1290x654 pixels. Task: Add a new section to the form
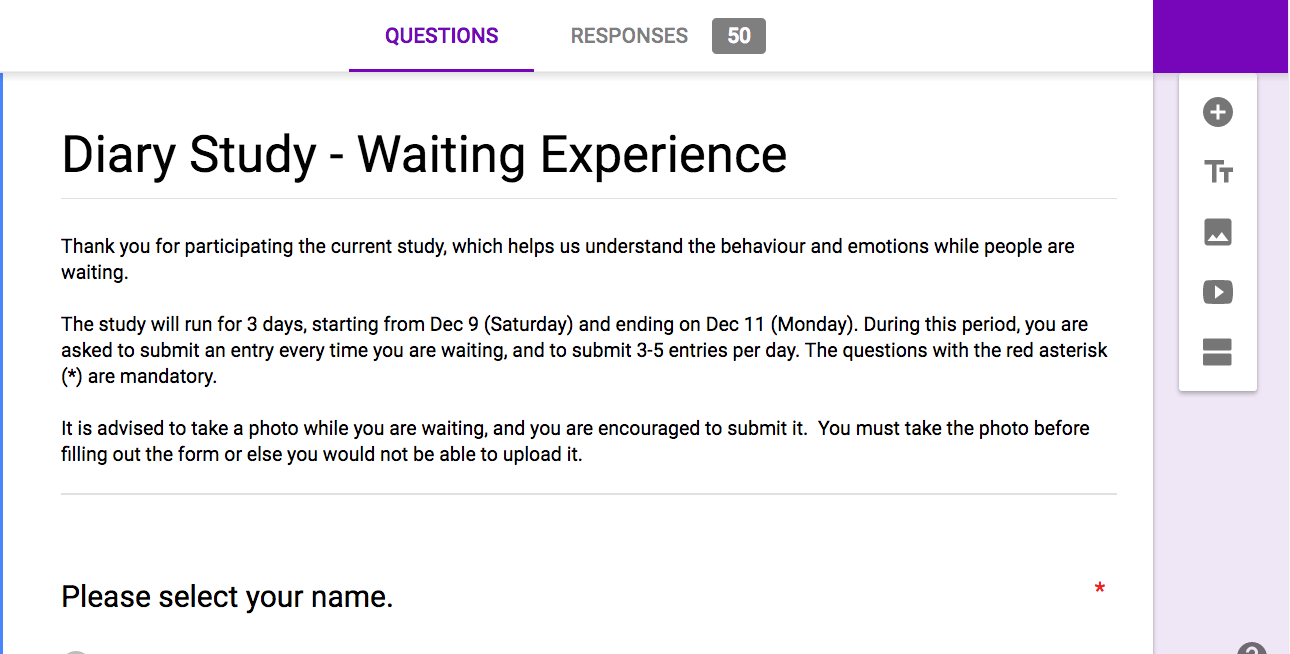(x=1217, y=352)
